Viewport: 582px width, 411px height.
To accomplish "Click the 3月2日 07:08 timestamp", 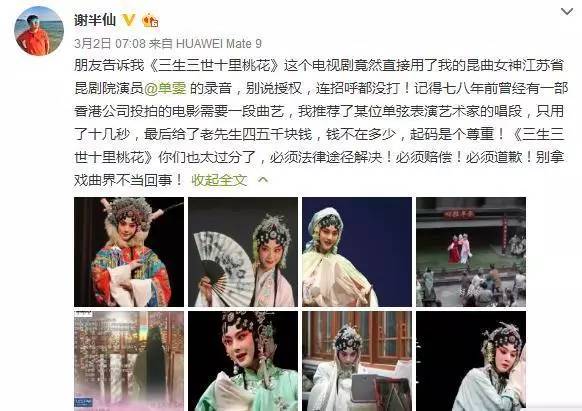I will pyautogui.click(x=110, y=43).
